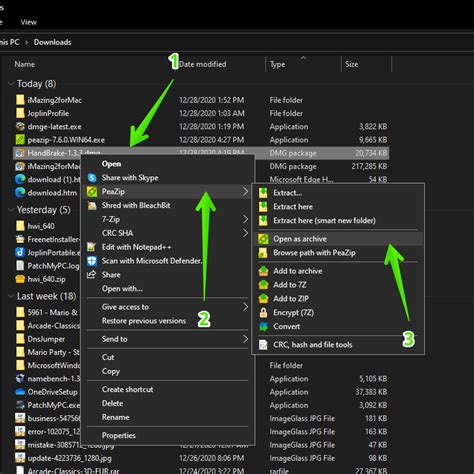The width and height of the screenshot is (474, 474).
Task: Expand the 7-Zip submenu arrow
Action: 245,219
